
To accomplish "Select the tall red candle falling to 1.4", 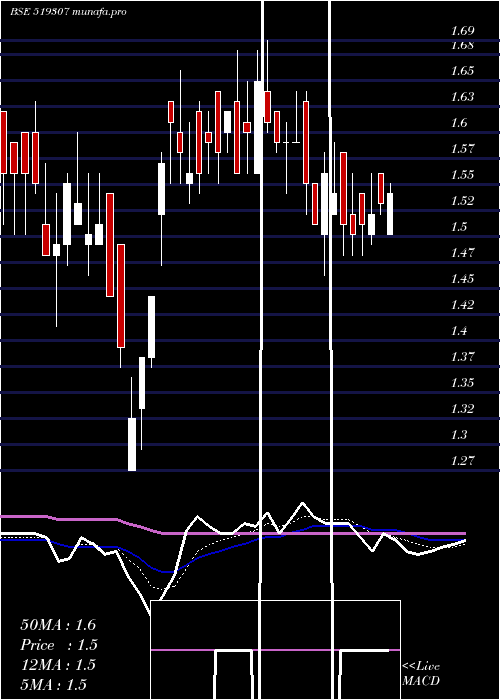I will [x=121, y=296].
